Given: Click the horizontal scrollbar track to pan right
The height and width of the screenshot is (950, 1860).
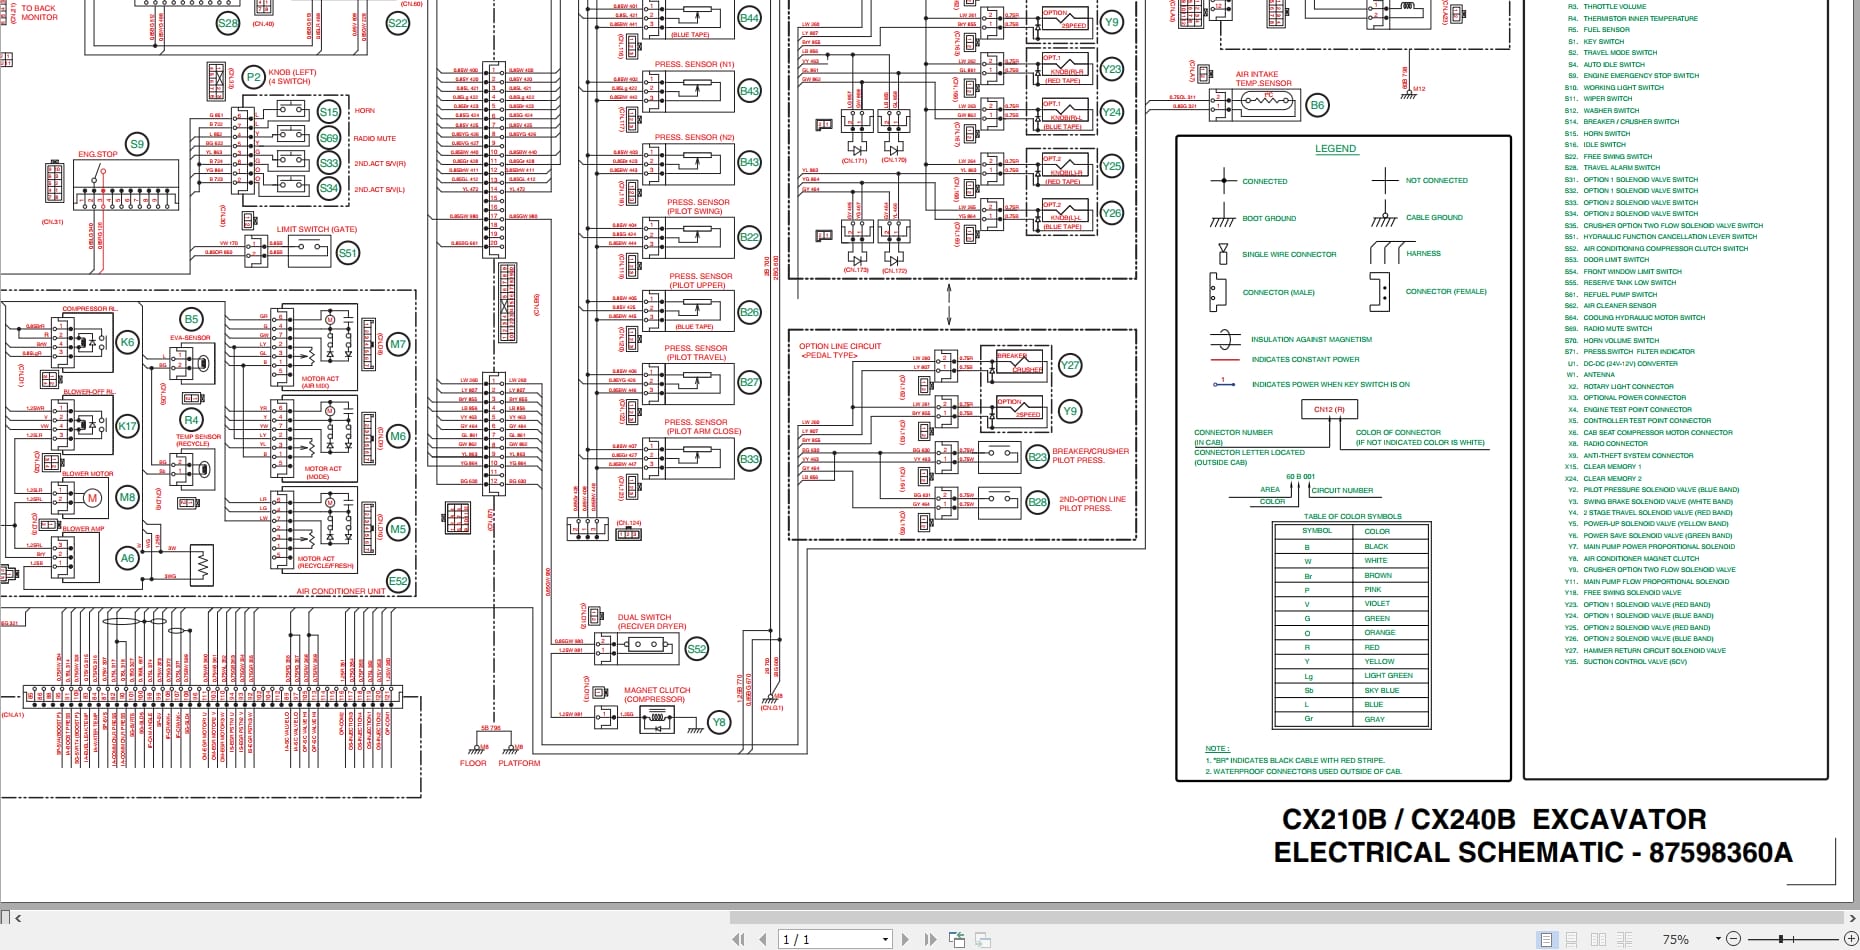Looking at the screenshot, I should (1300, 919).
